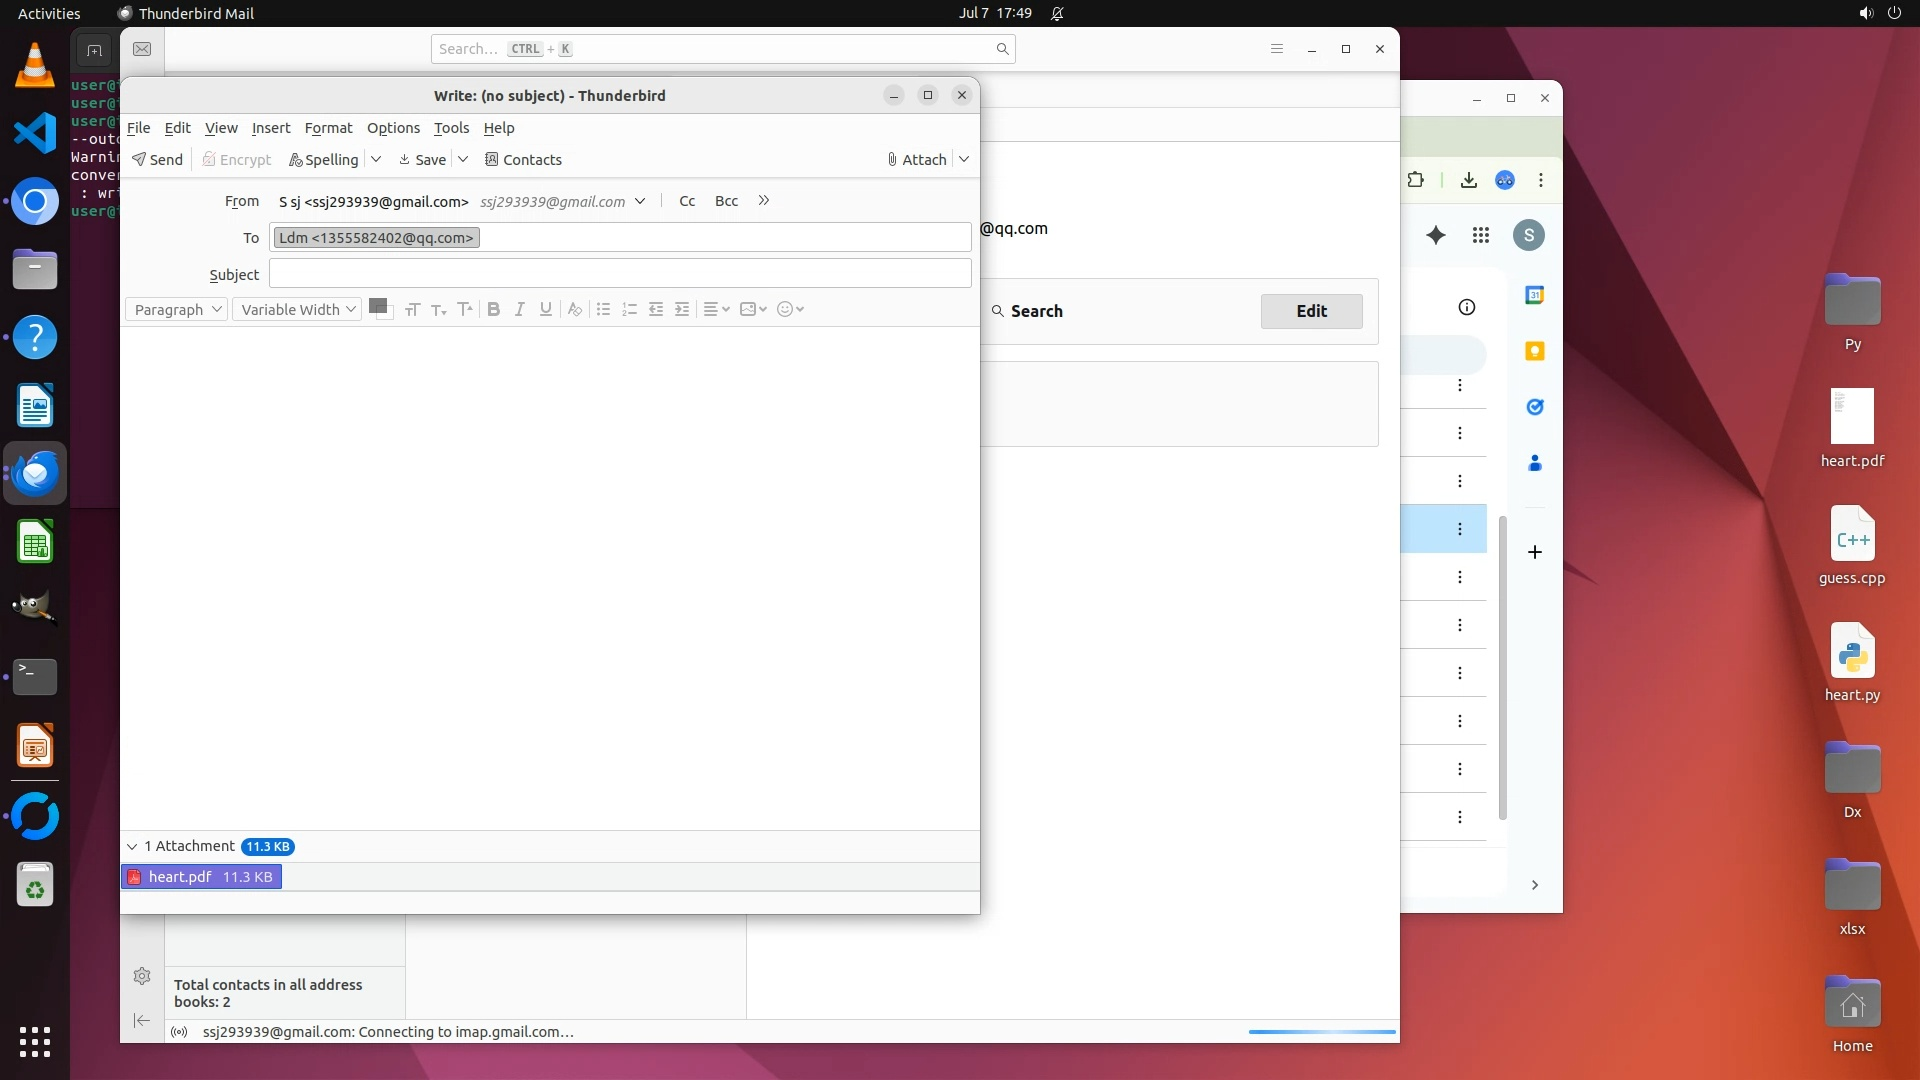Click the Attach paperclip button

point(917,160)
